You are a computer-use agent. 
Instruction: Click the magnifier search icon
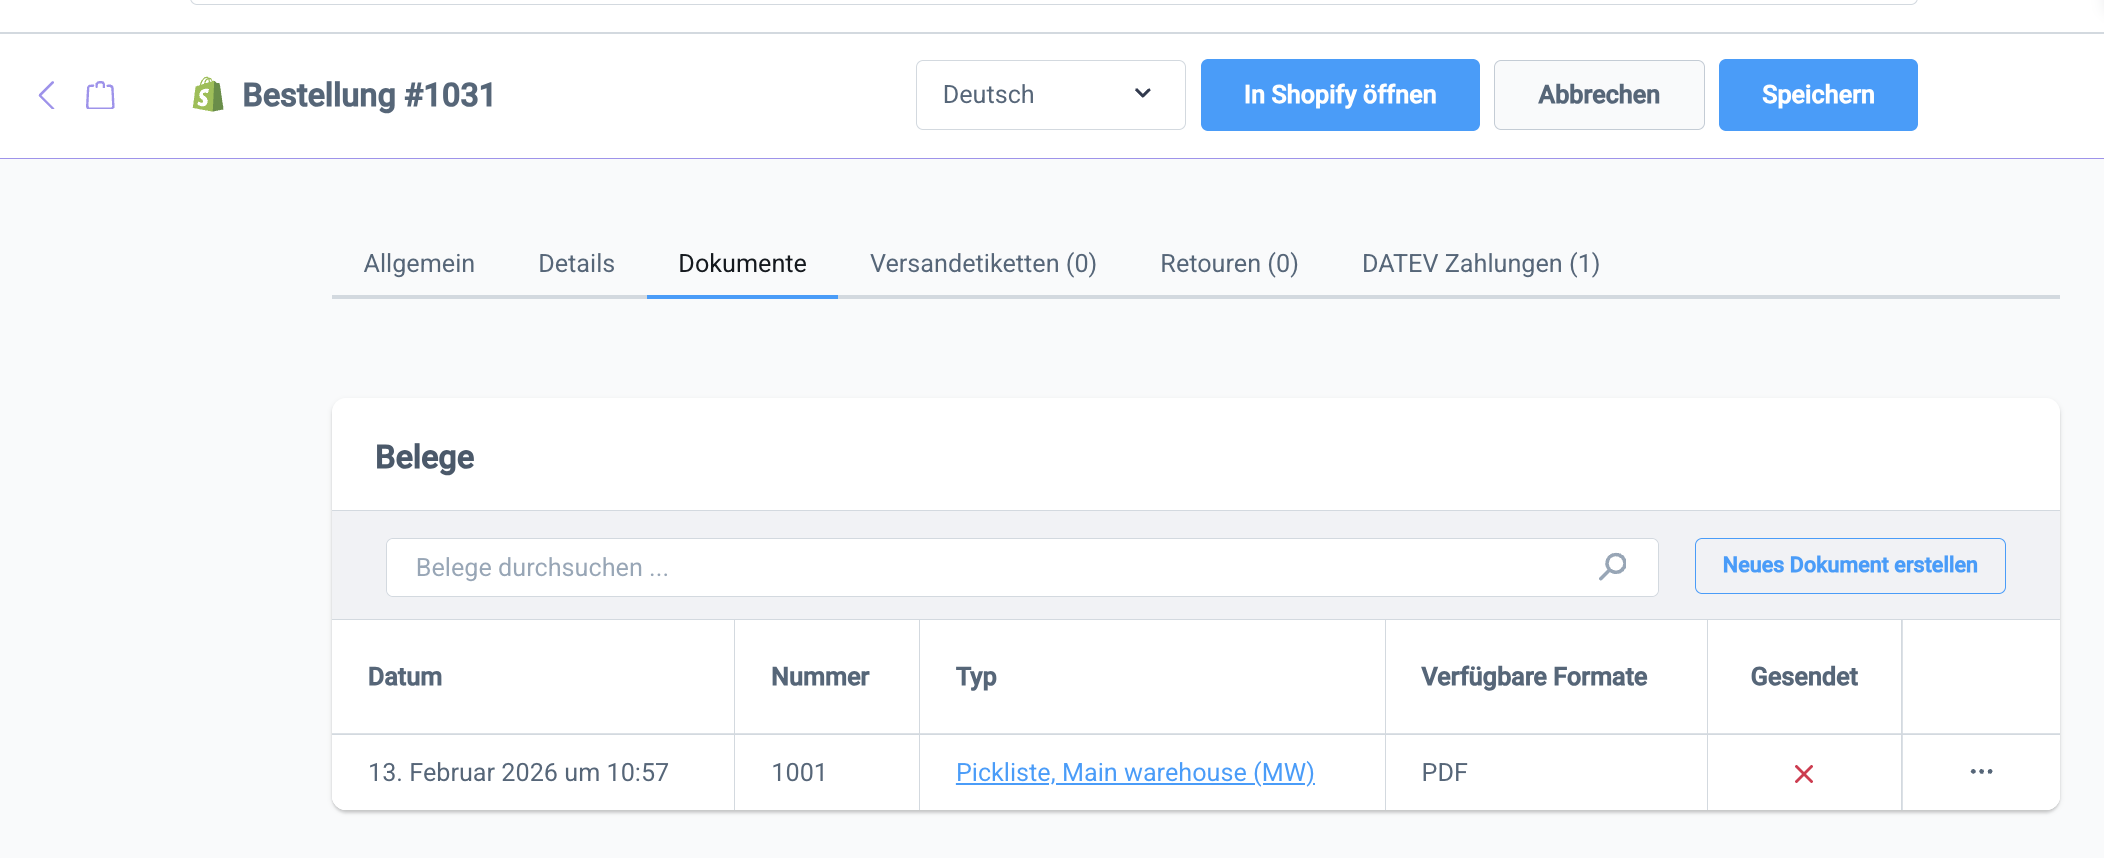(1612, 567)
